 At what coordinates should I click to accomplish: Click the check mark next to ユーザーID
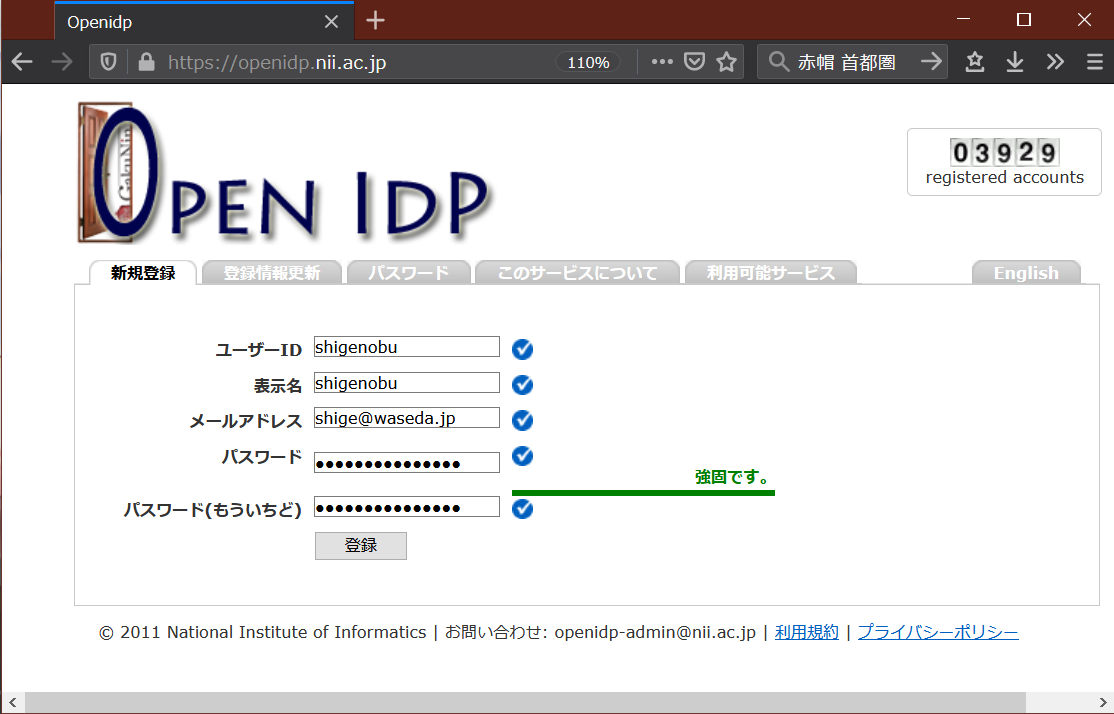click(522, 349)
